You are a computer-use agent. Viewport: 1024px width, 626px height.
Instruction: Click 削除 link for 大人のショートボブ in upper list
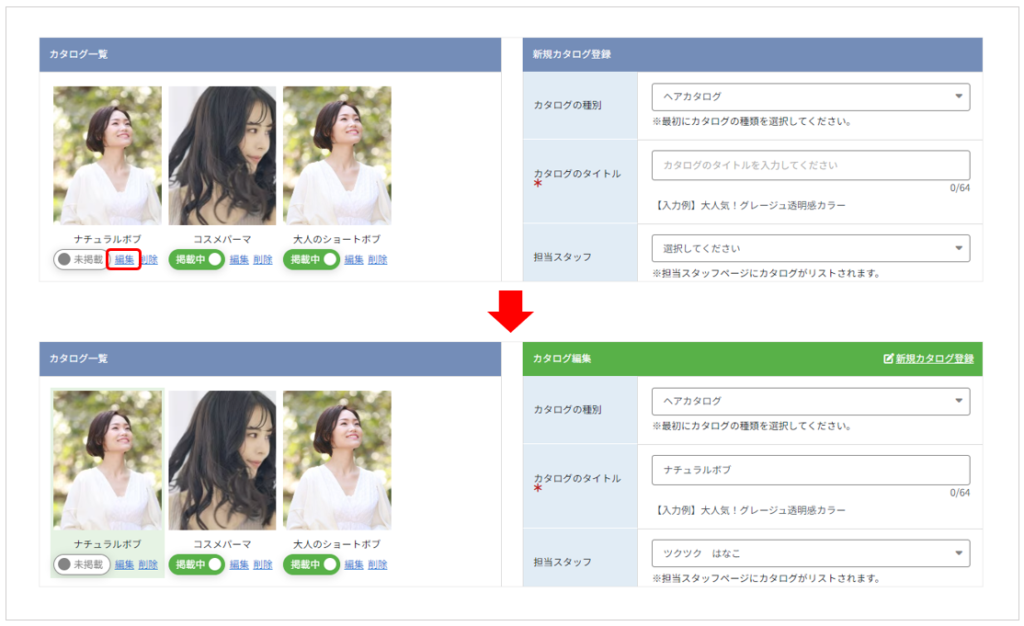(x=377, y=260)
